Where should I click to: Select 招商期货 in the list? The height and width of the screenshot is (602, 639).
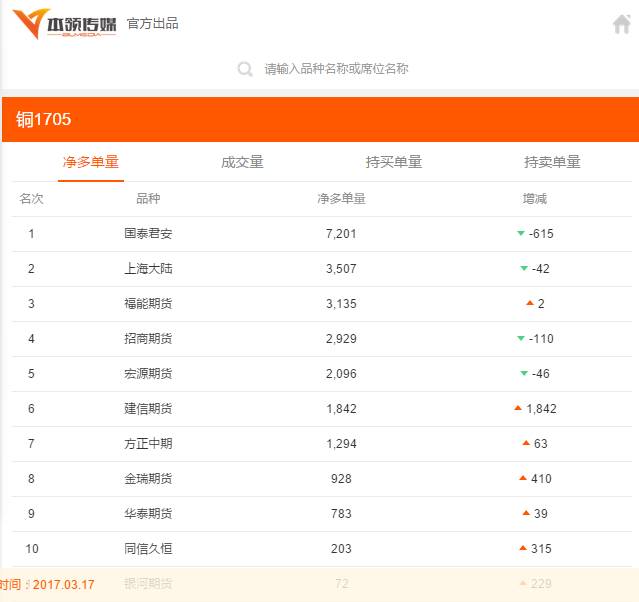148,339
